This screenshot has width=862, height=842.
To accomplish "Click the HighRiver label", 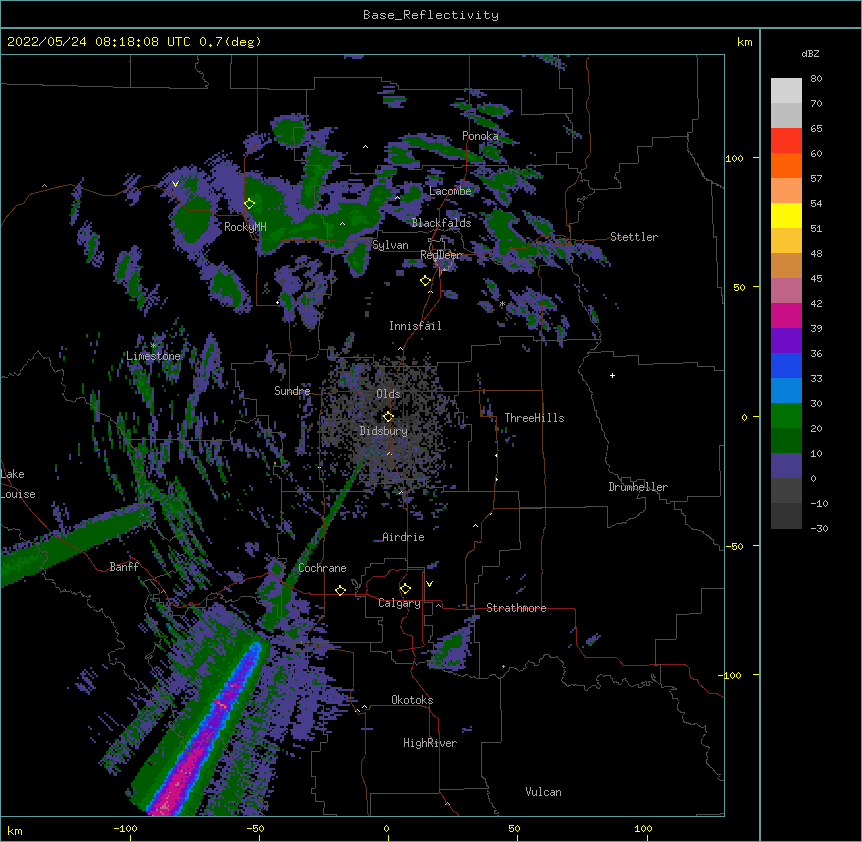I will (x=430, y=743).
